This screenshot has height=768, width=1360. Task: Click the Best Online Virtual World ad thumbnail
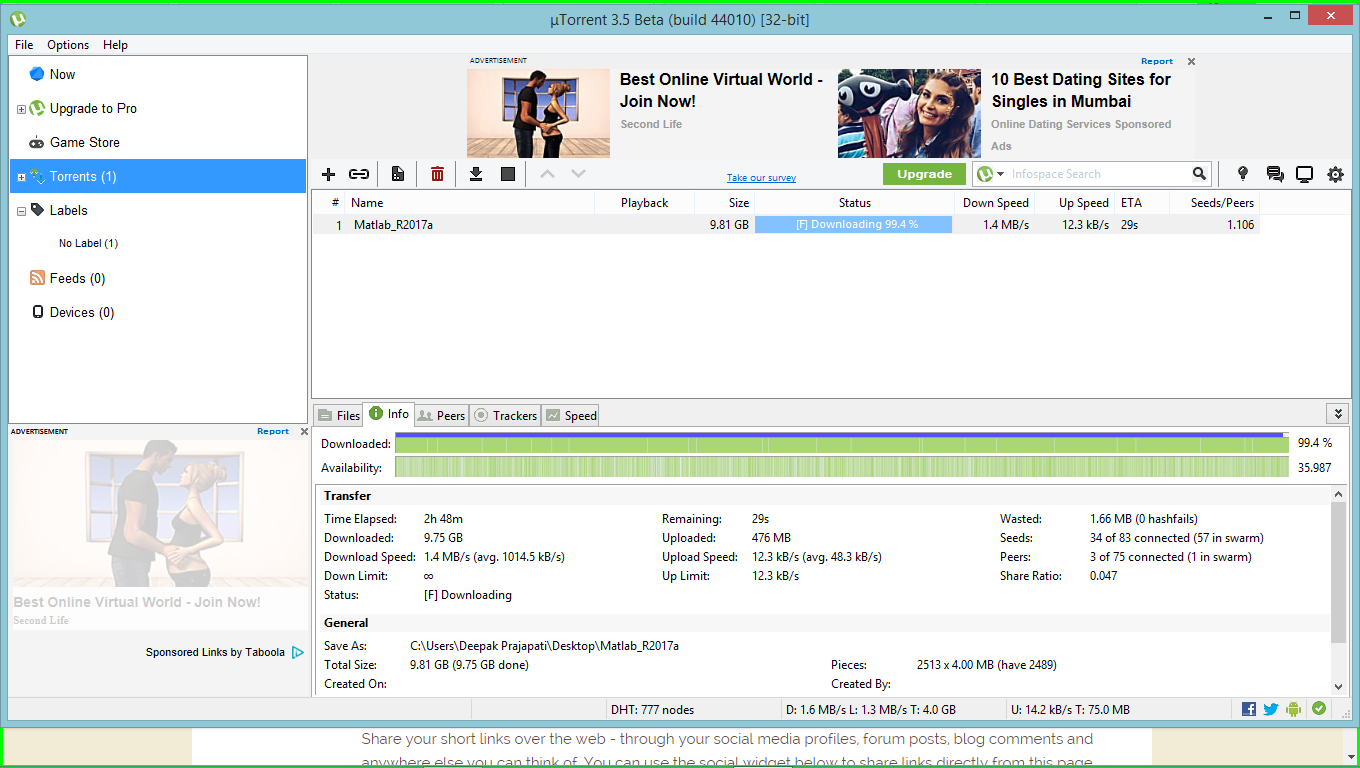[x=538, y=113]
